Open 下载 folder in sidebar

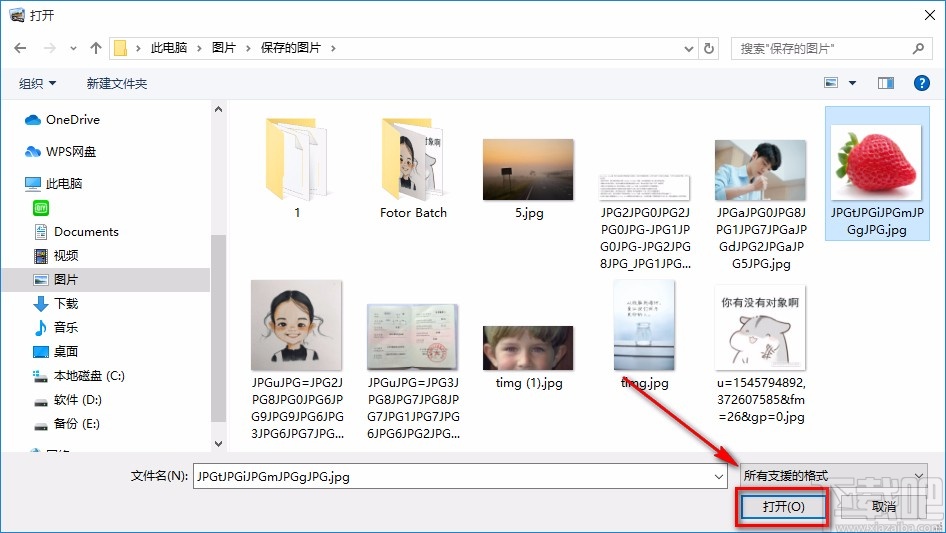pyautogui.click(x=56, y=304)
